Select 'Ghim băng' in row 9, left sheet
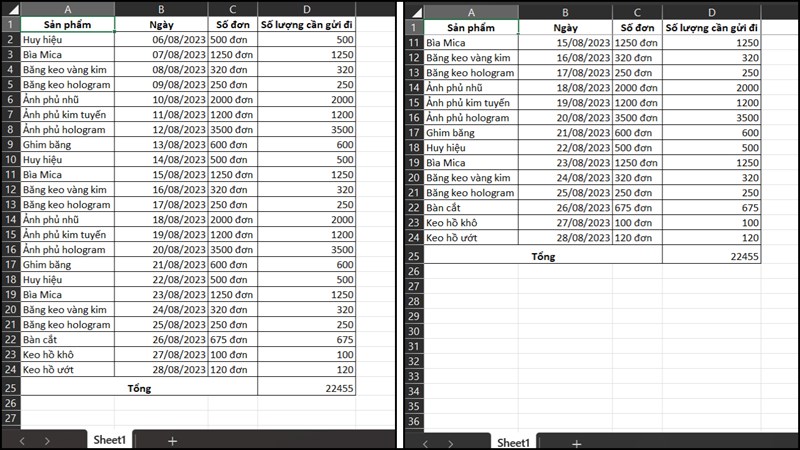Viewport: 800px width, 450px height. (67, 144)
